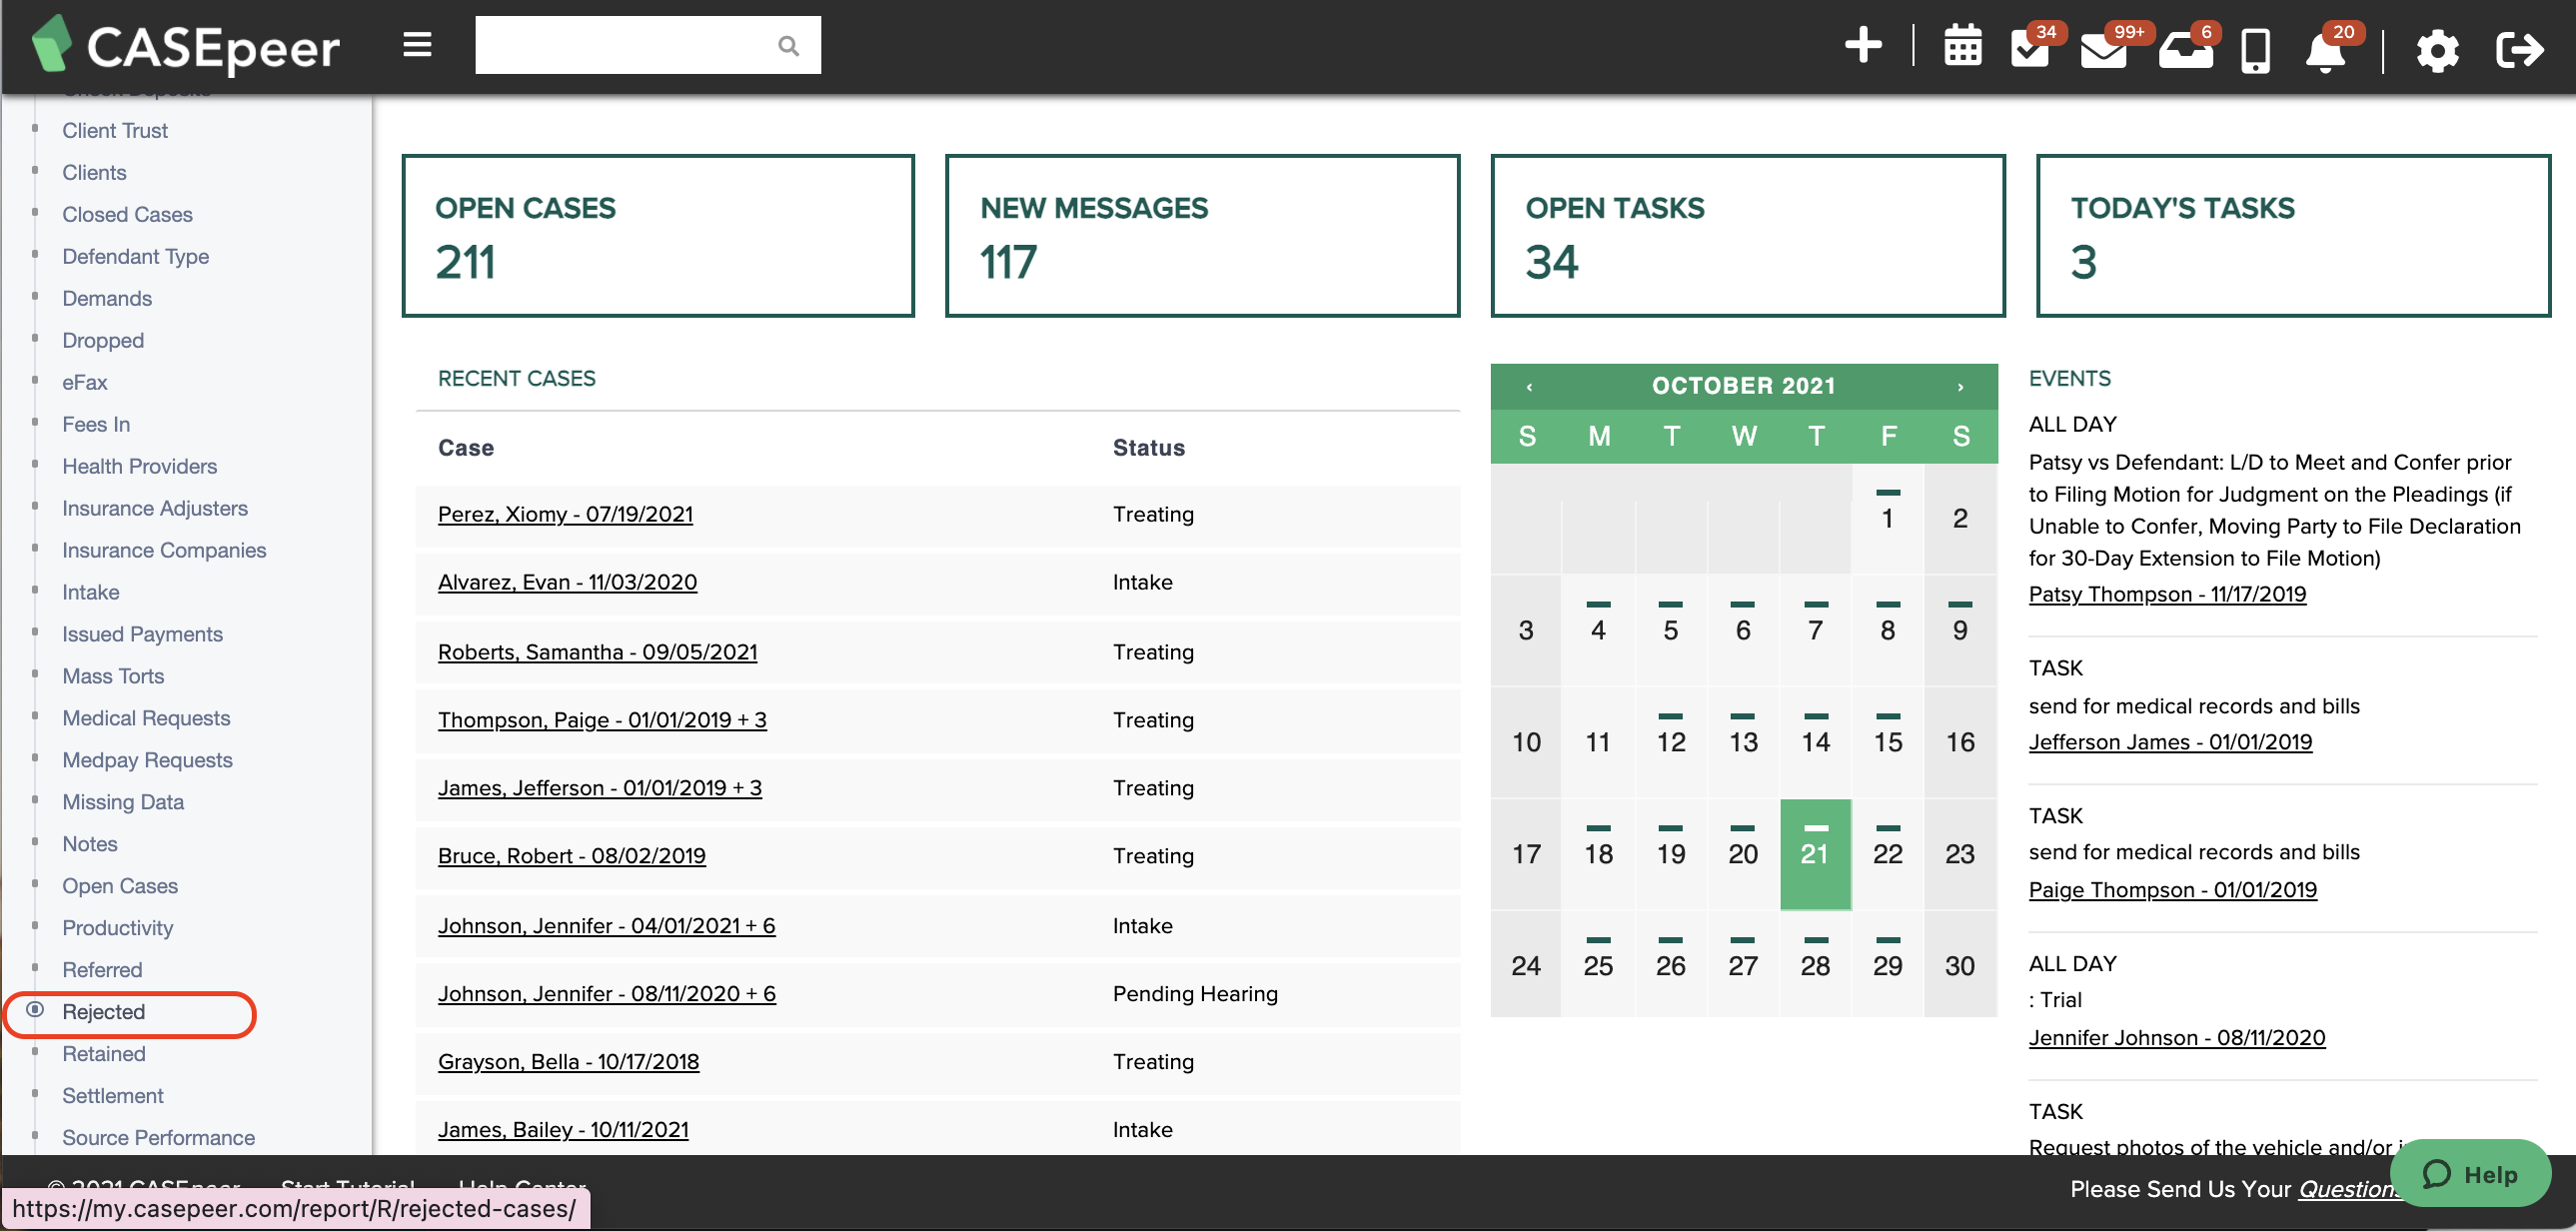Viewport: 2576px width, 1231px height.
Task: Open Insurance Companies in the sidebar
Action: 164,550
